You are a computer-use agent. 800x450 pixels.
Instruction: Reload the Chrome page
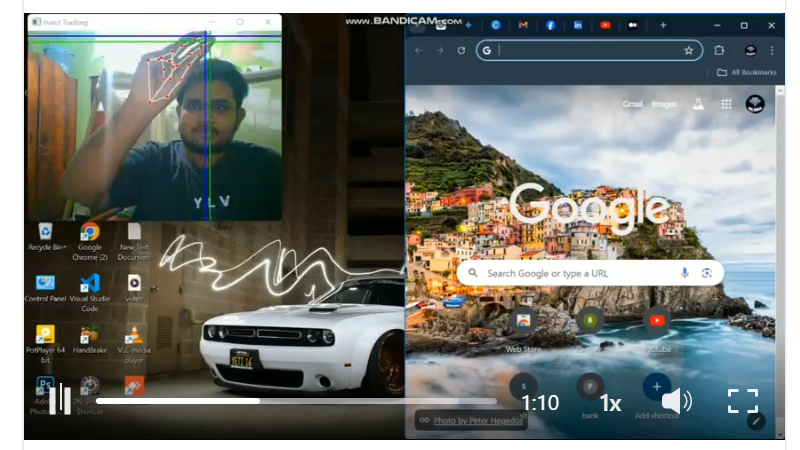[x=461, y=51]
